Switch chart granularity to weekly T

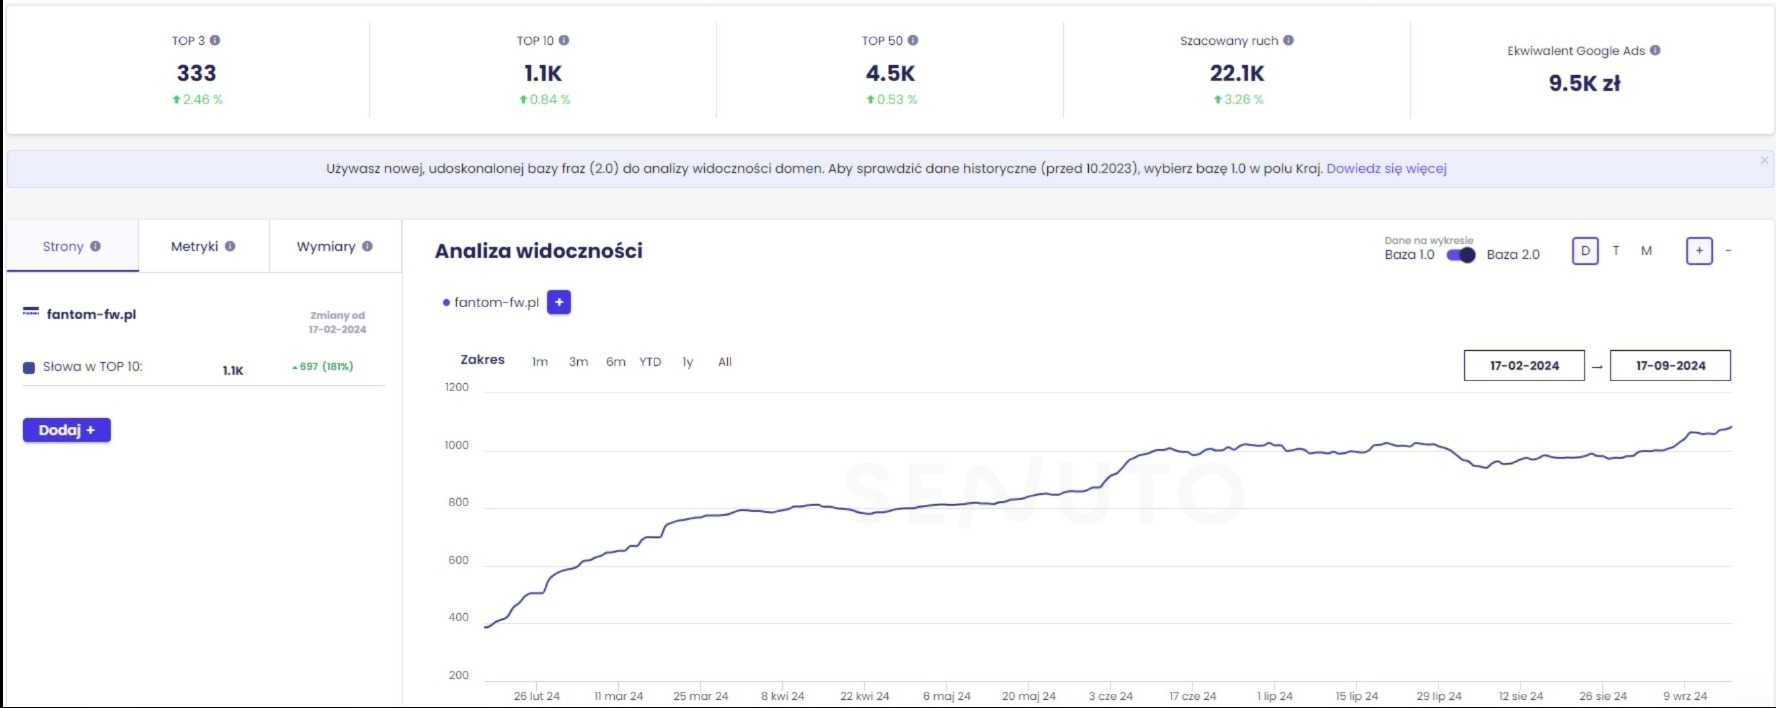1616,251
